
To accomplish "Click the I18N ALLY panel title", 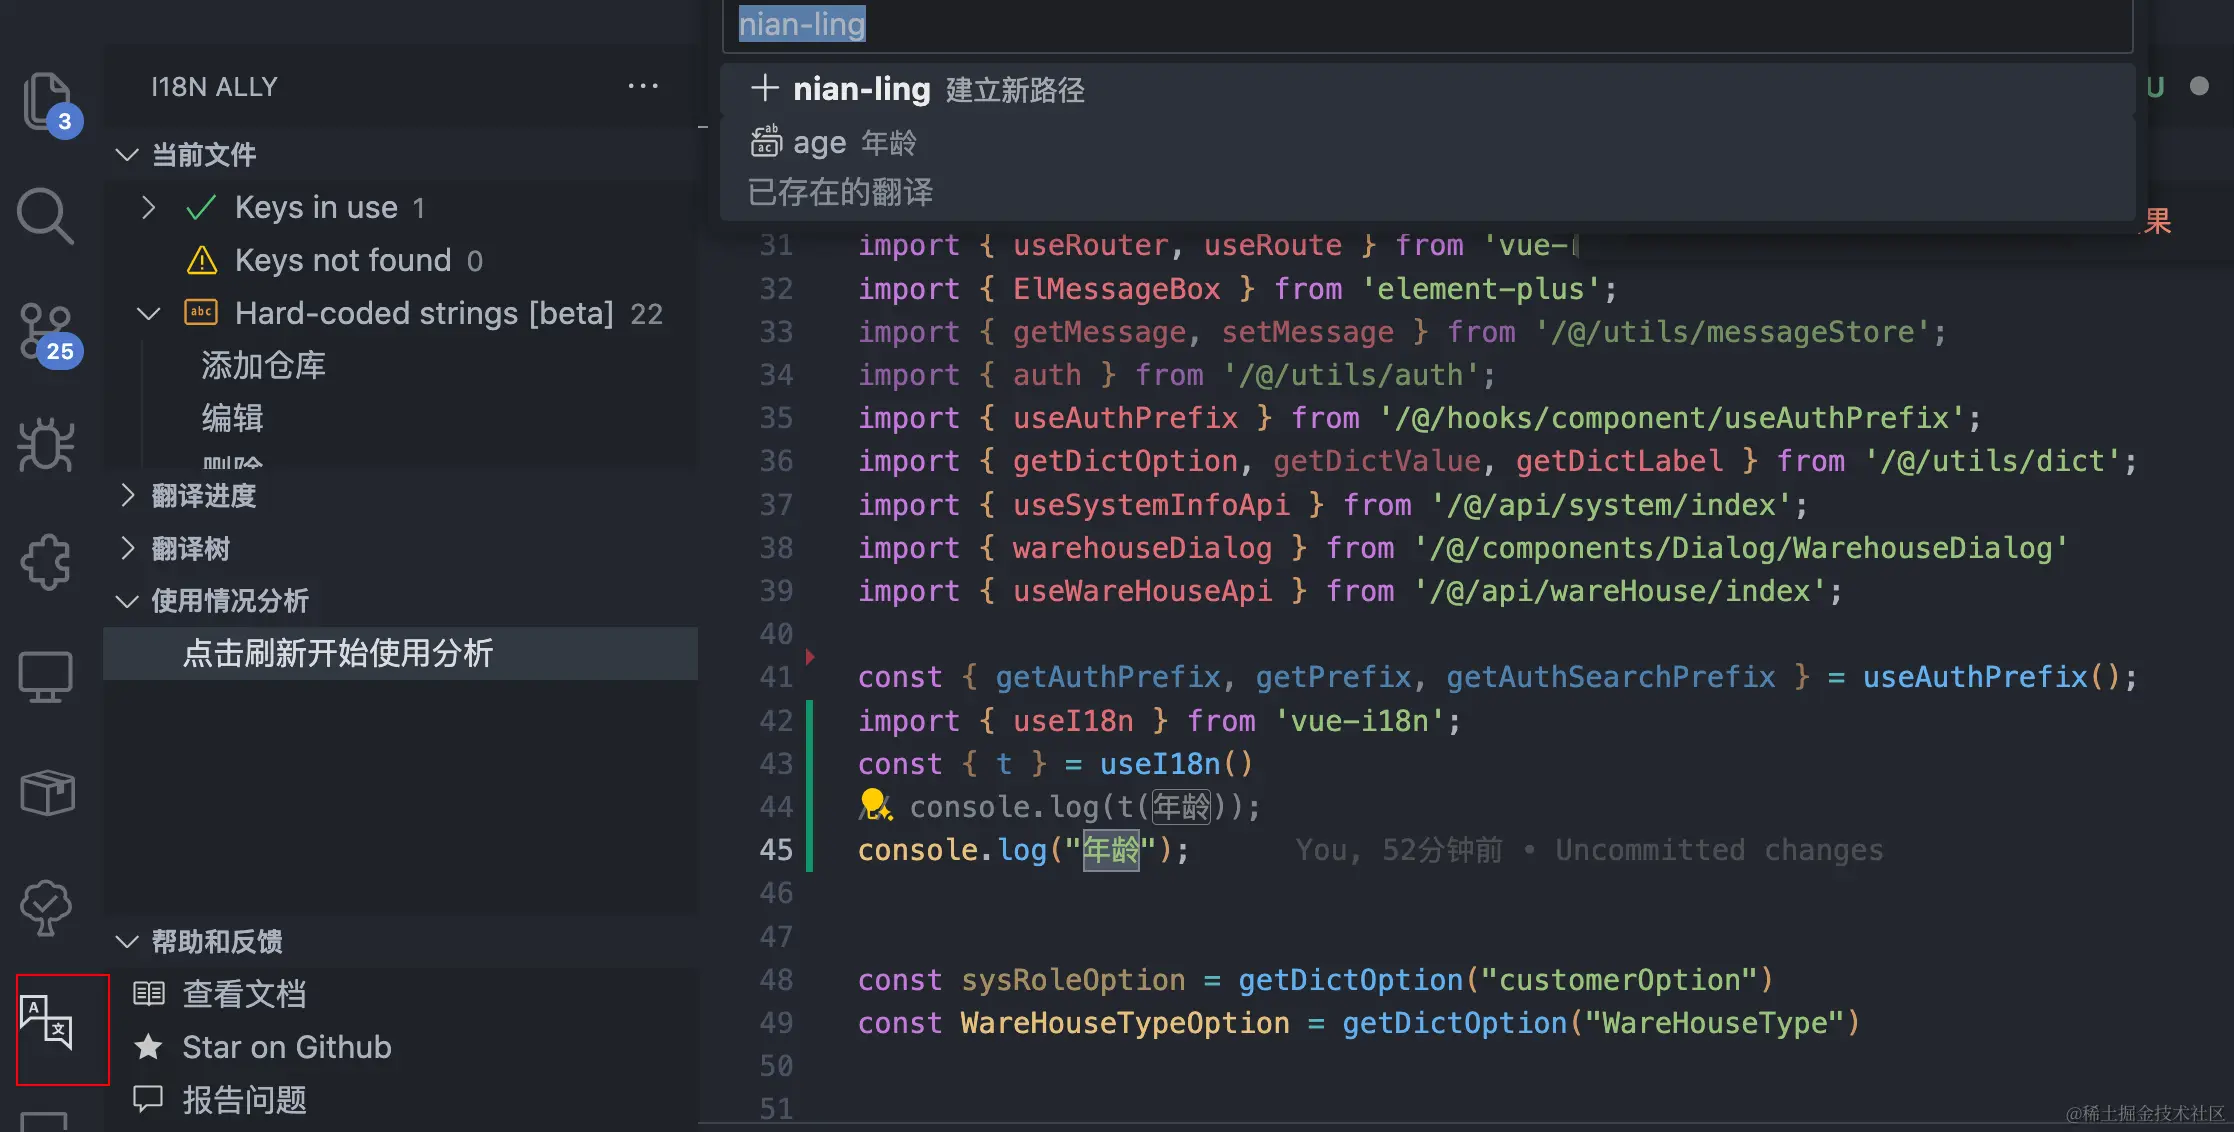I will pos(214,86).
